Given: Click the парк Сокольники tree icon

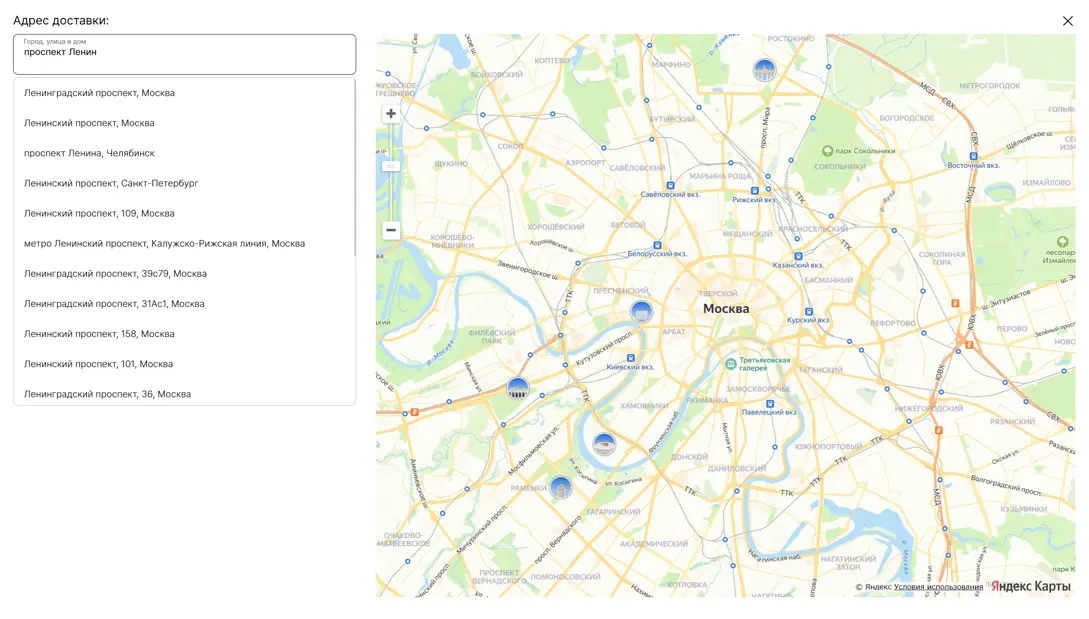Looking at the screenshot, I should (827, 151).
